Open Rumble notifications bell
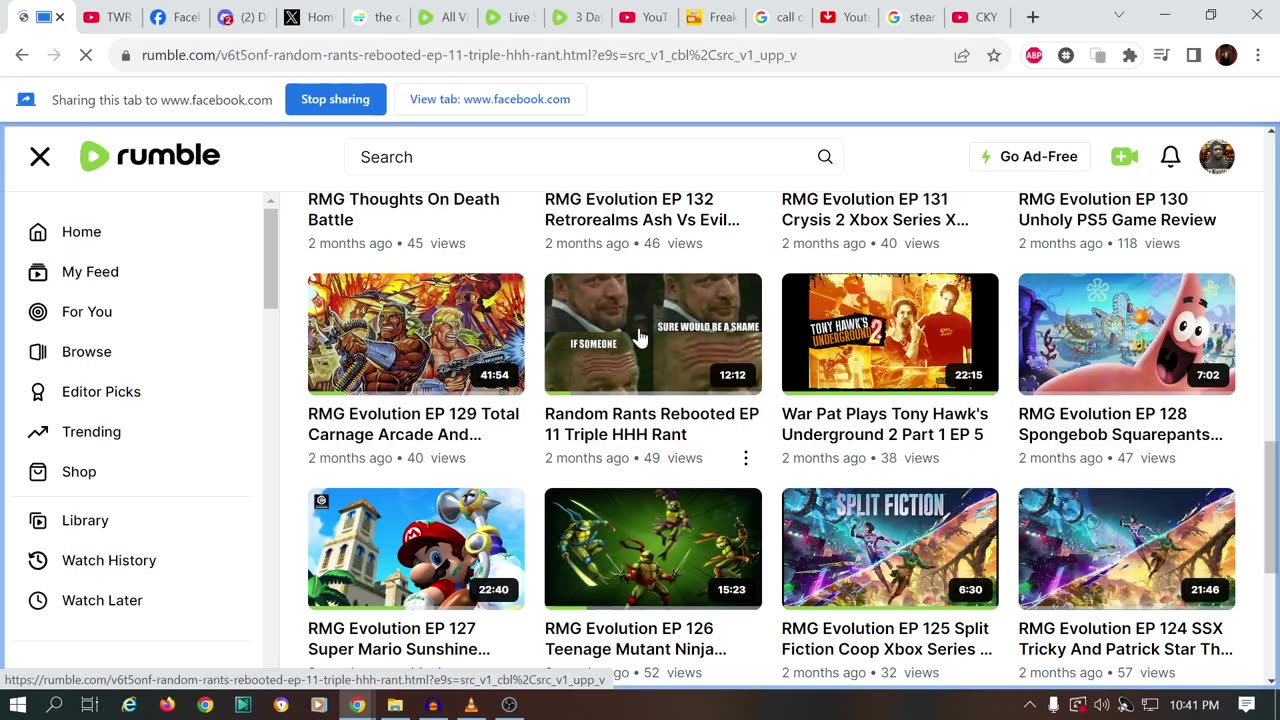The width and height of the screenshot is (1280, 720). pos(1170,157)
